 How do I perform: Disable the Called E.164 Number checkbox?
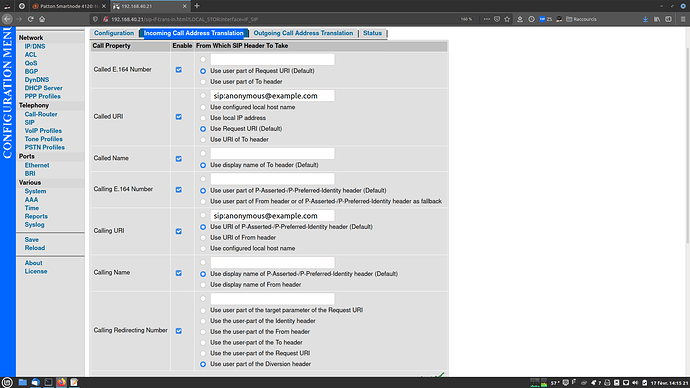tap(179, 70)
